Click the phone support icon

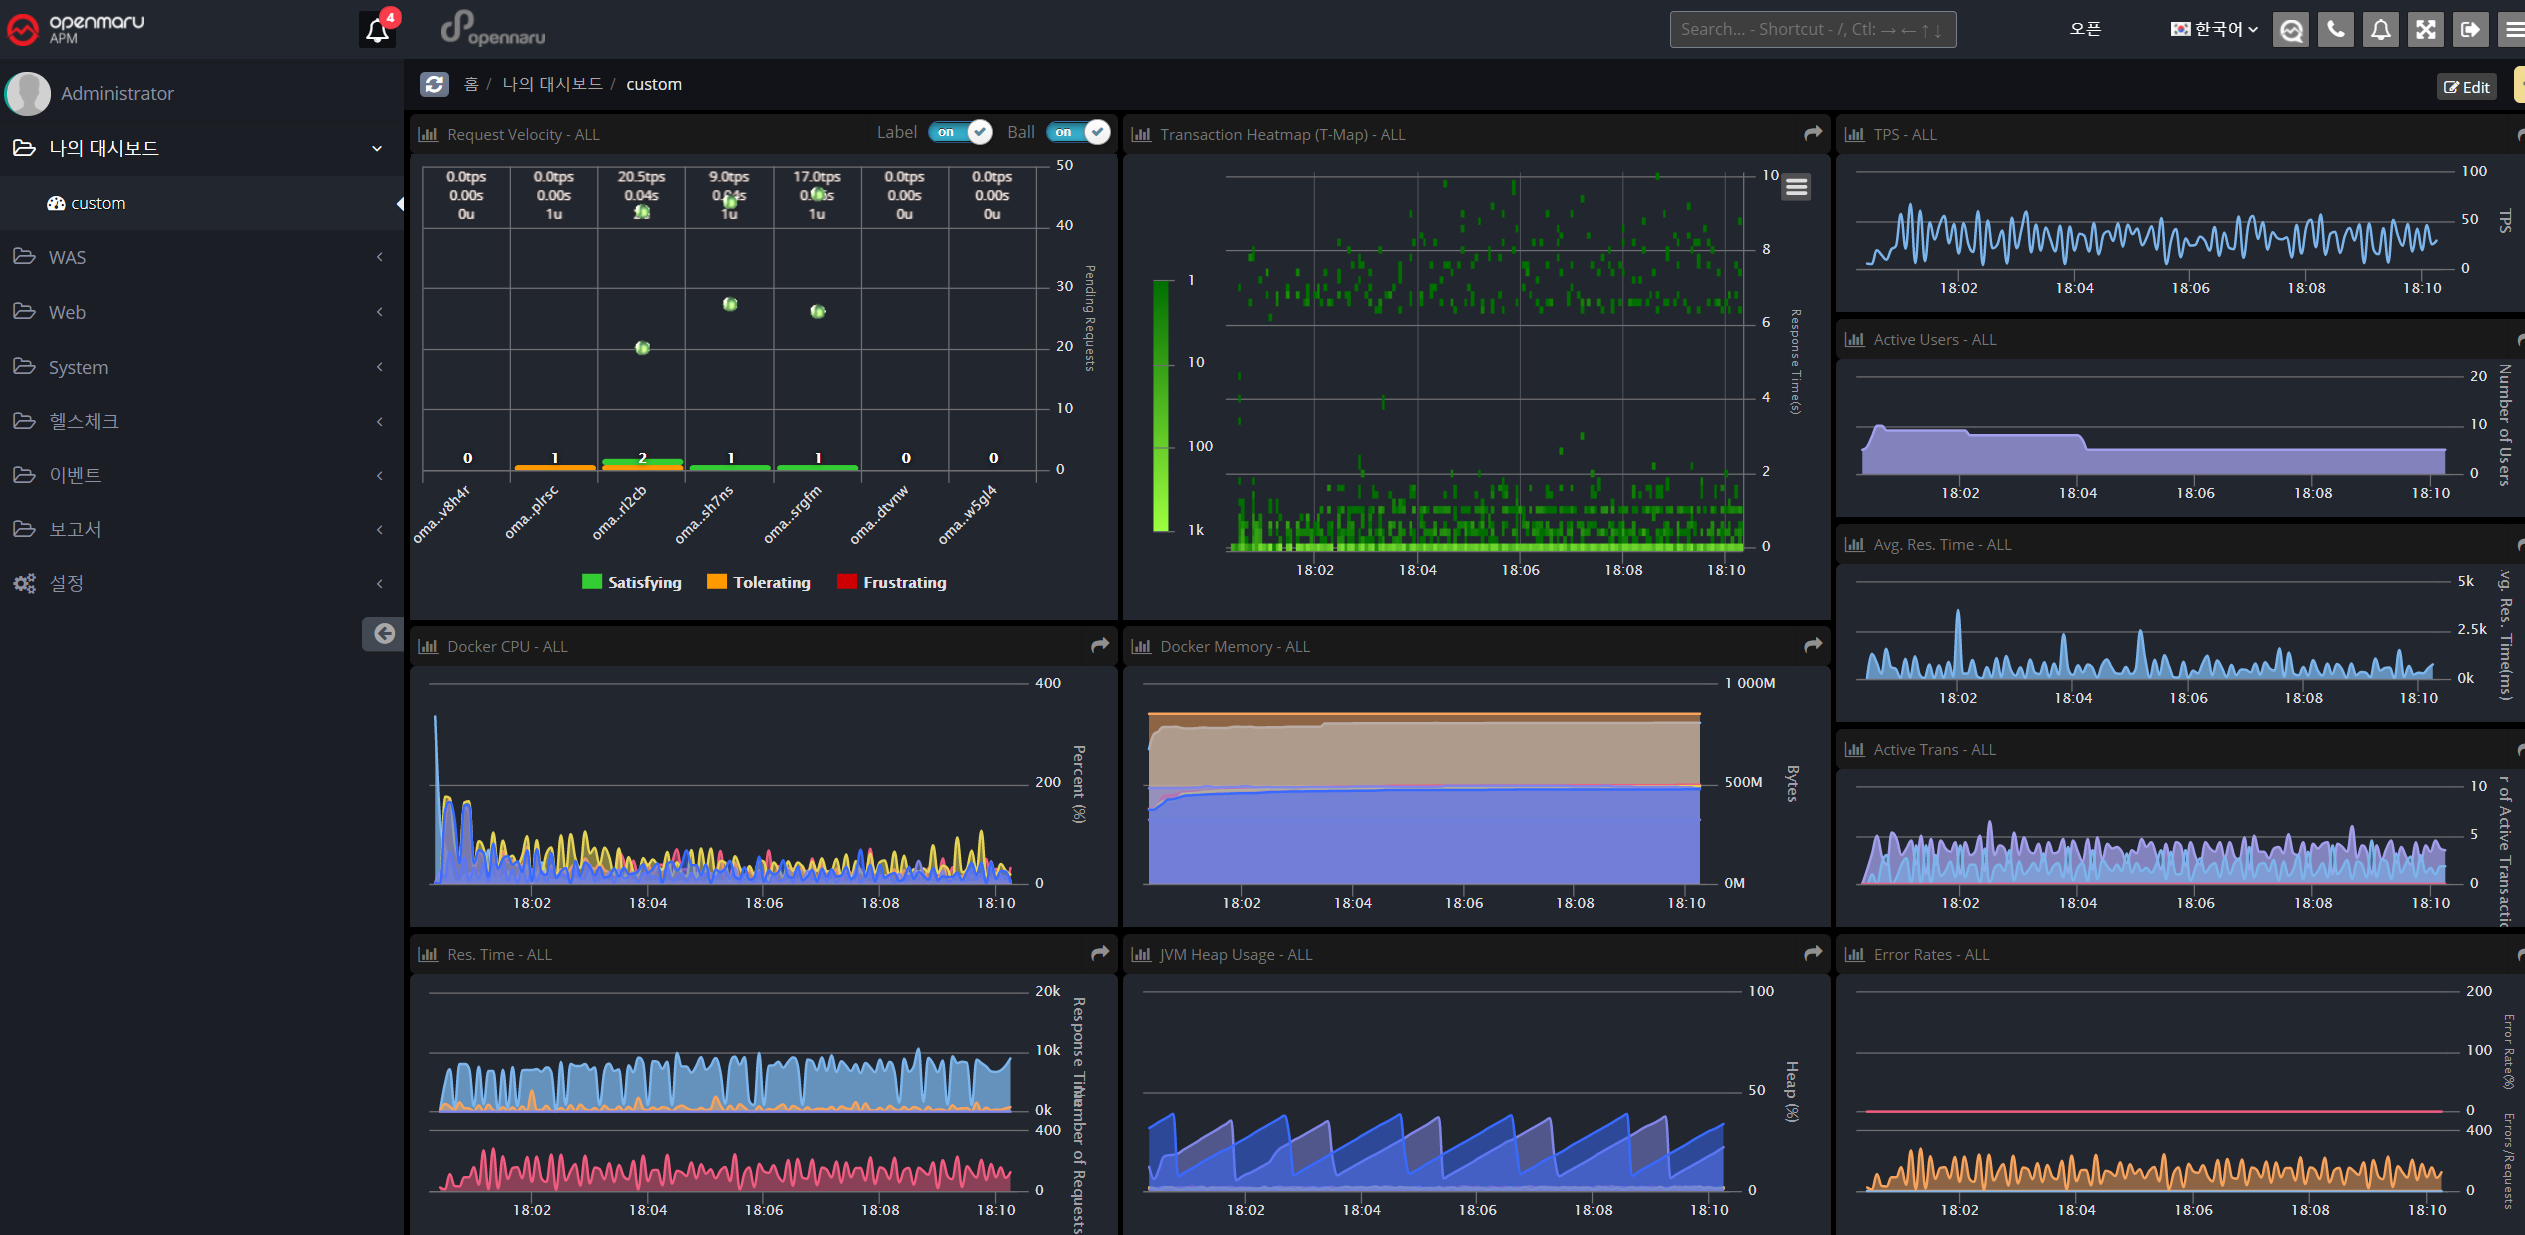click(x=2336, y=29)
